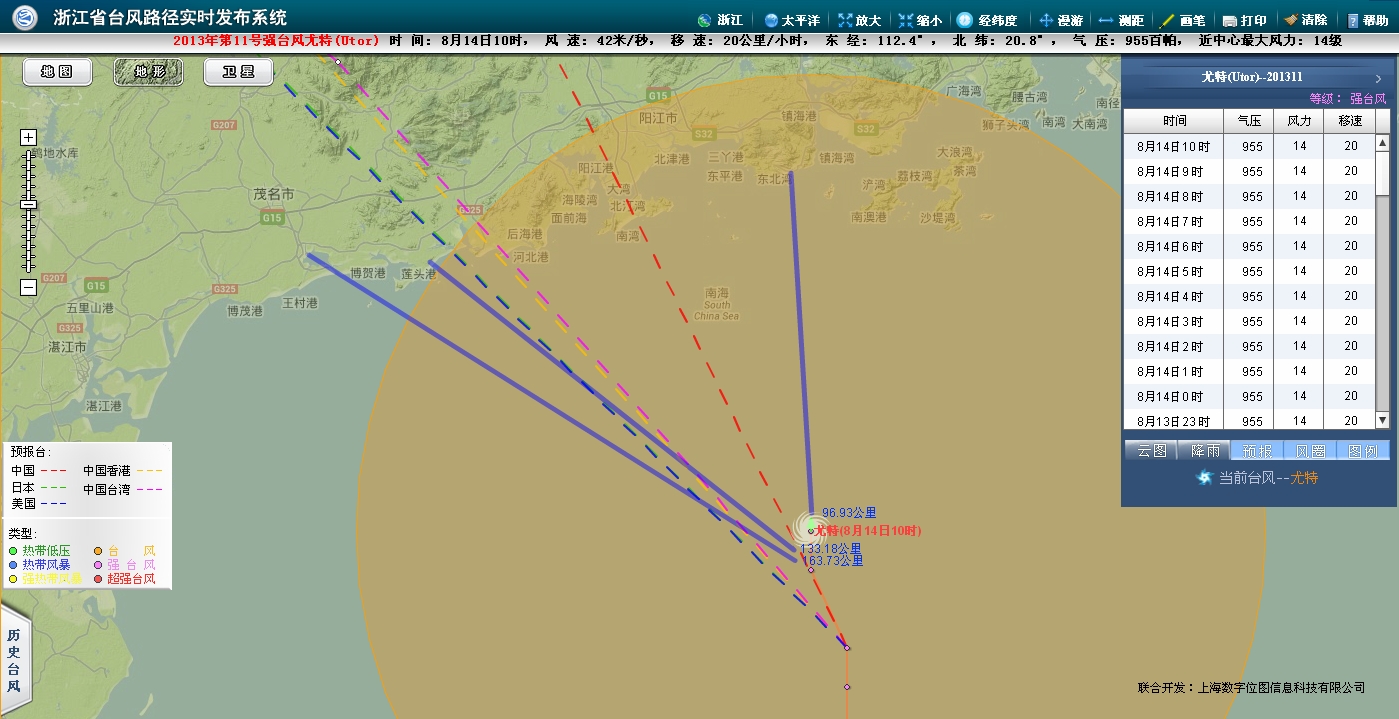Screen dimensions: 1399x719
Task: Switch basemap to 地图 mode
Action: [x=57, y=72]
